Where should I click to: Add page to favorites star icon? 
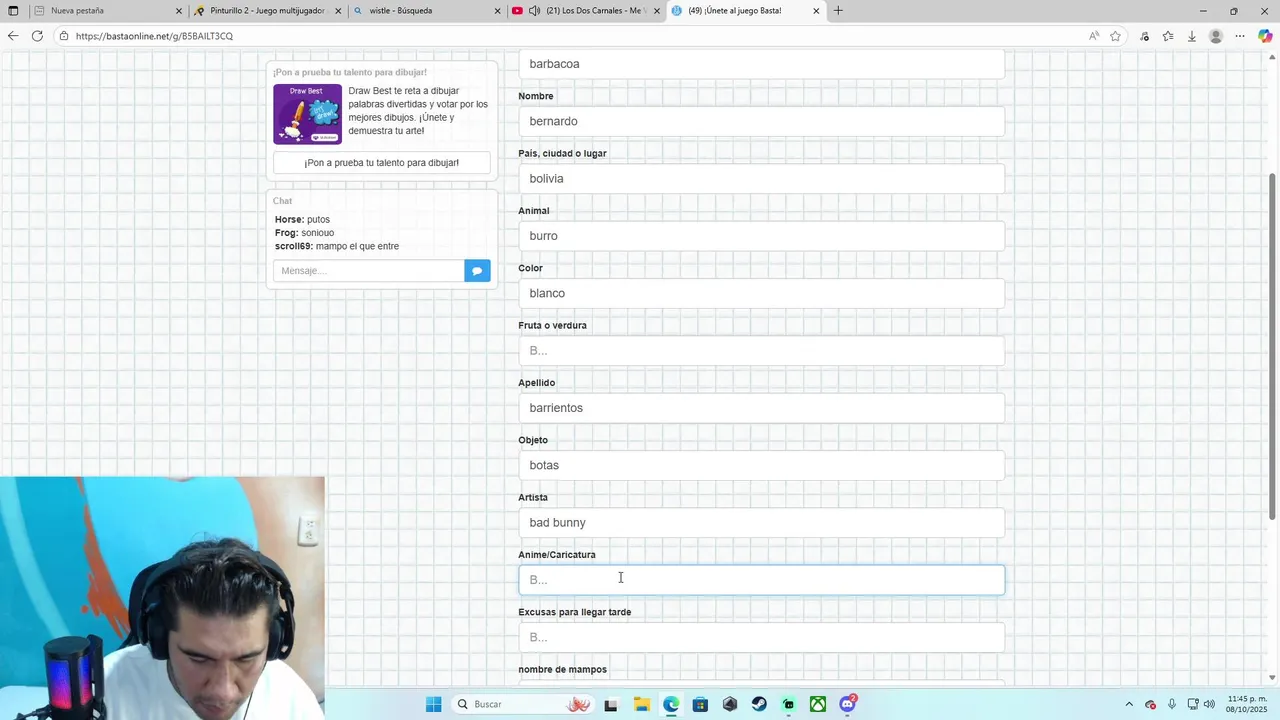click(1115, 36)
